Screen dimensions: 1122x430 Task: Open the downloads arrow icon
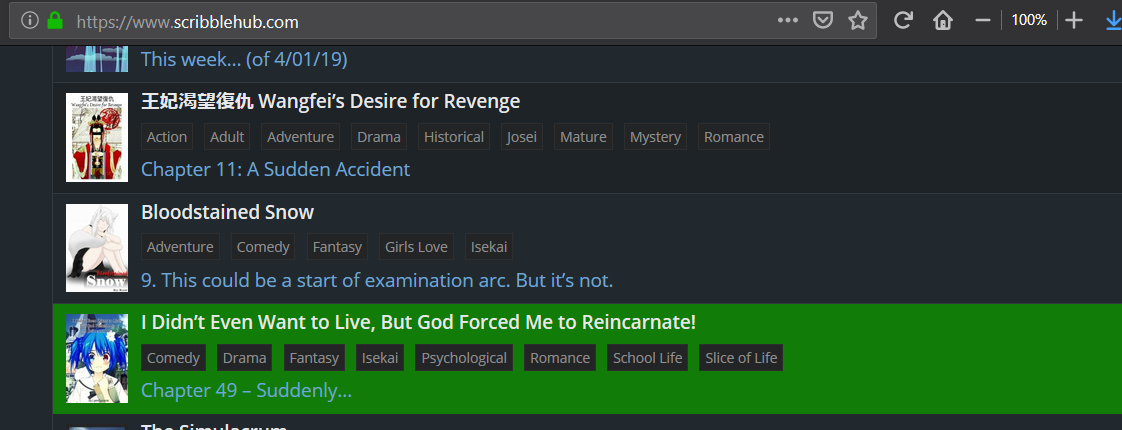[x=1113, y=21]
